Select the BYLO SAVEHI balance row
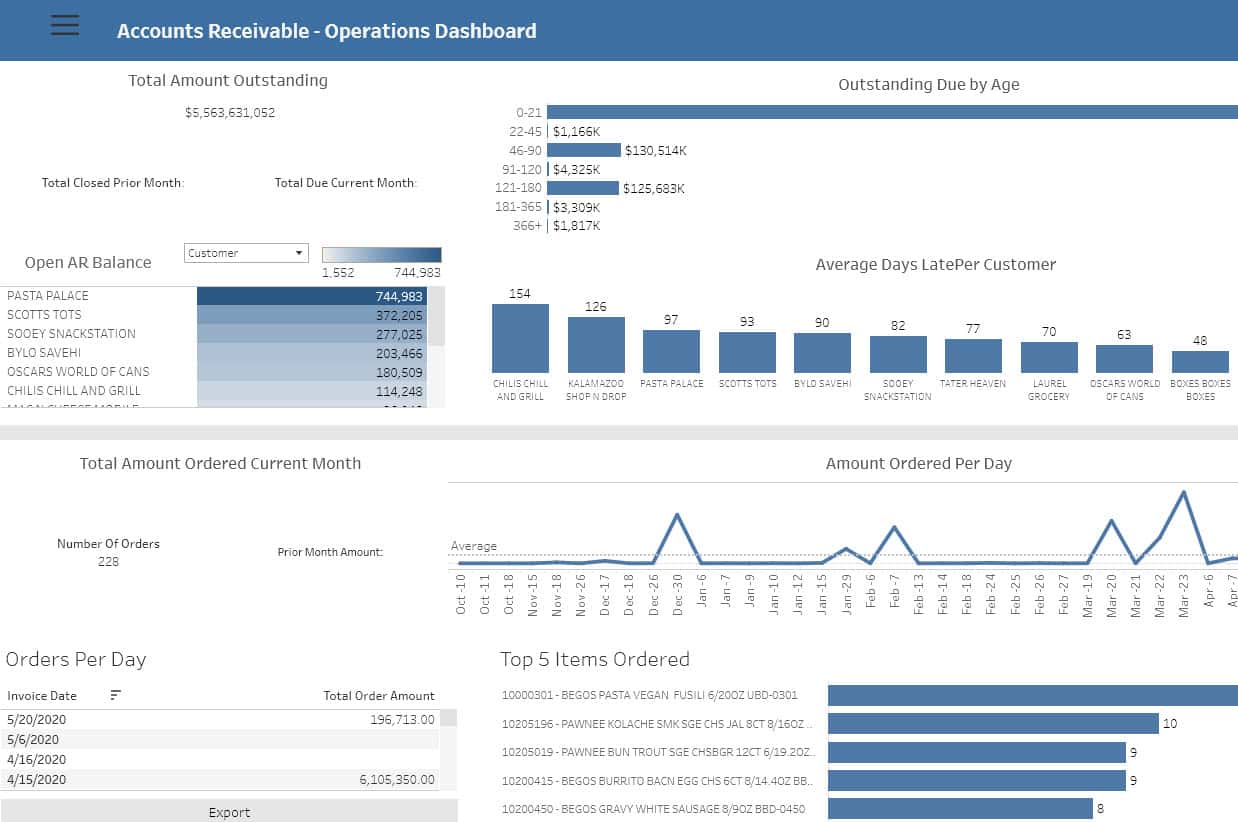This screenshot has height=822, width=1238. (214, 353)
